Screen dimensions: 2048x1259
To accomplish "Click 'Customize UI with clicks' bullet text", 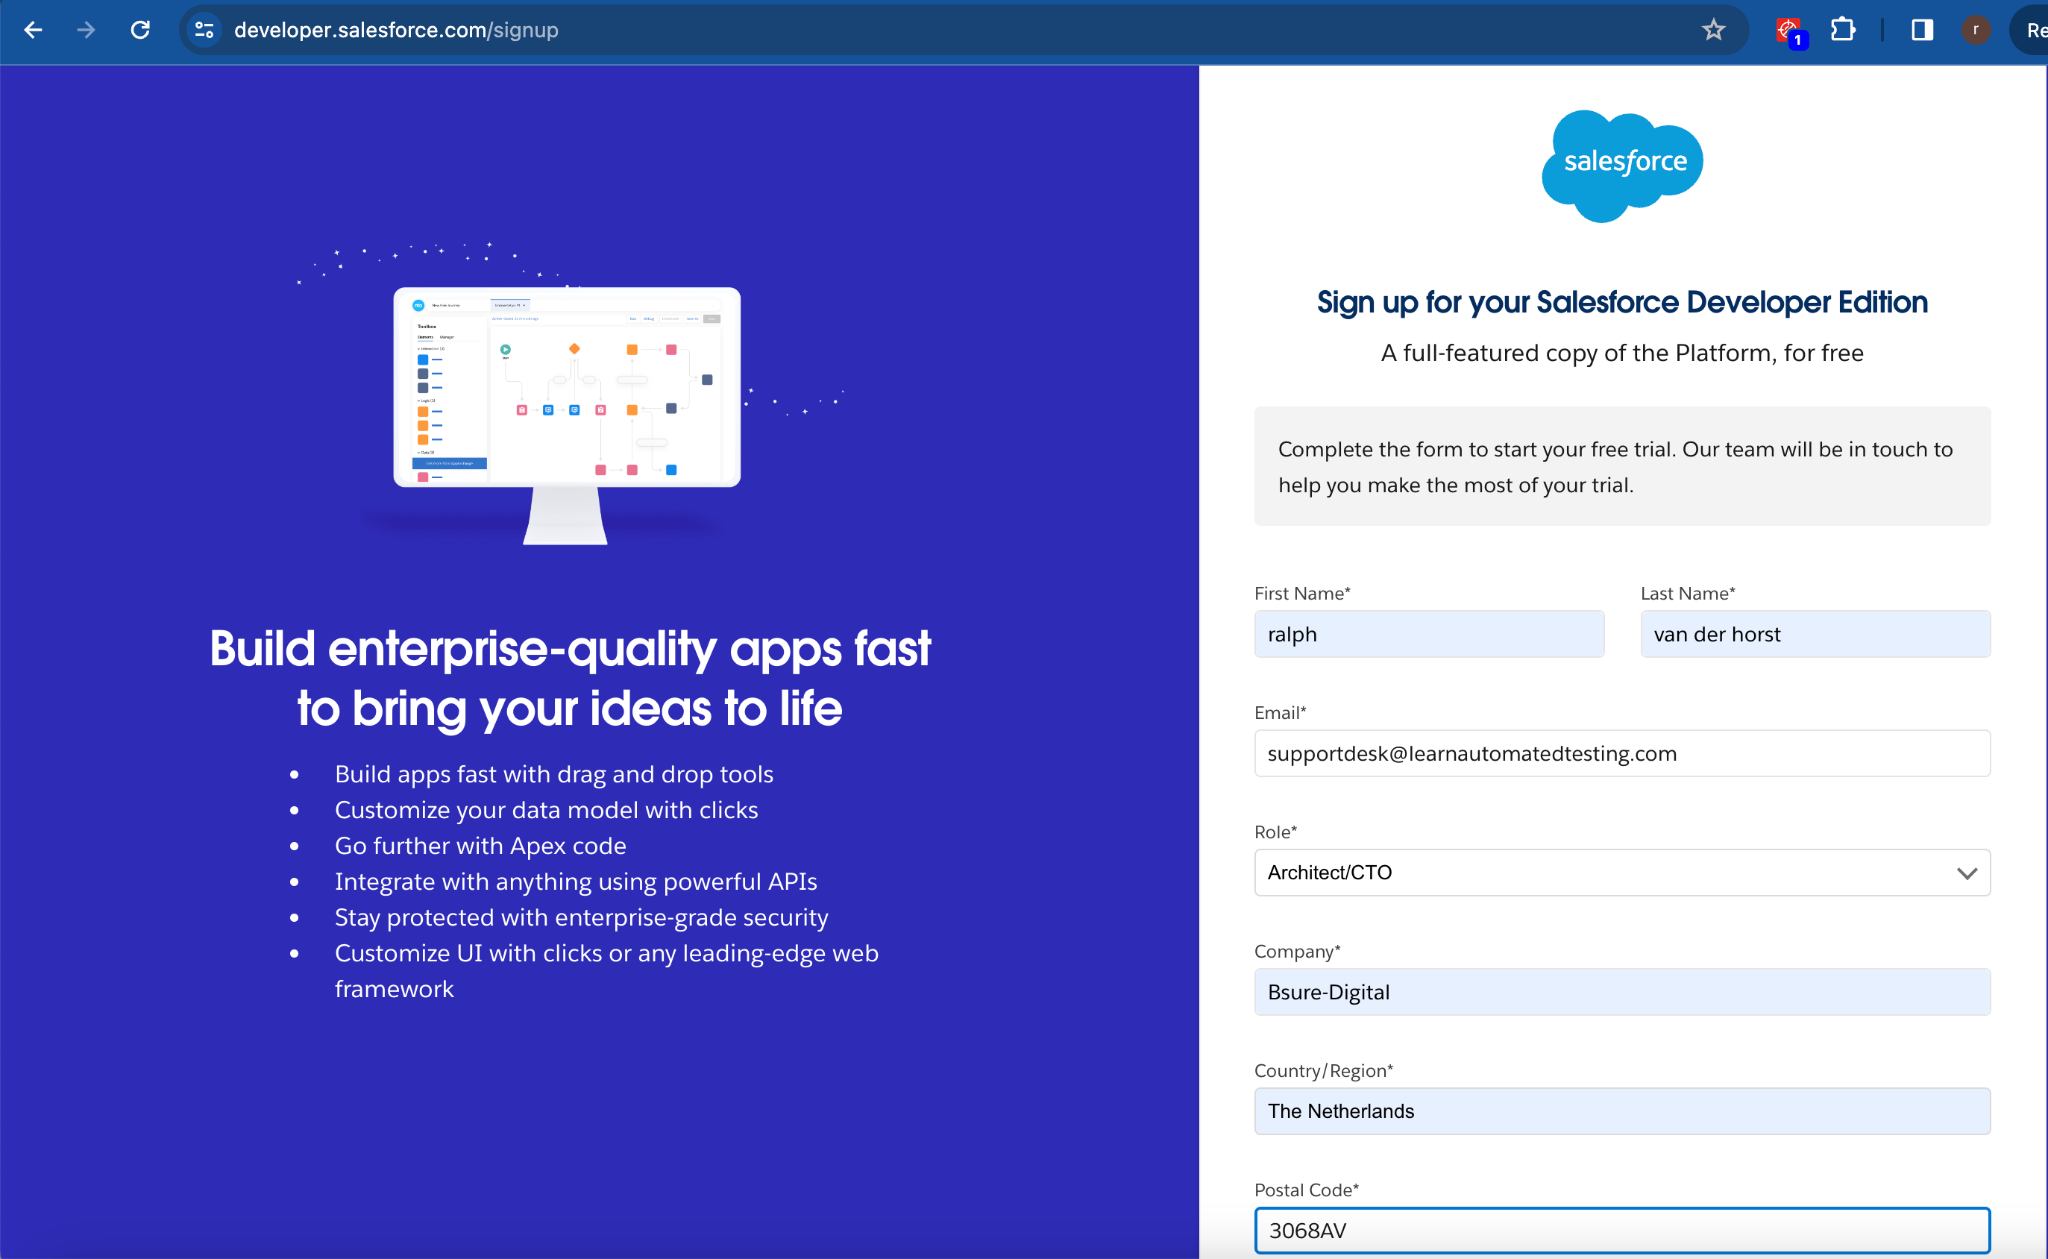I will (x=606, y=971).
